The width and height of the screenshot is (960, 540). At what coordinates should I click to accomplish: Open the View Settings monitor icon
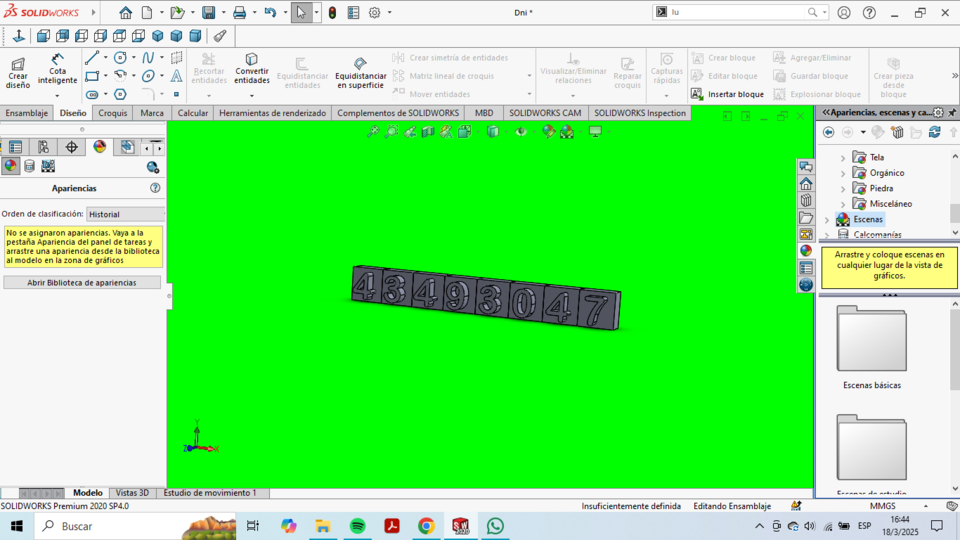(x=595, y=132)
